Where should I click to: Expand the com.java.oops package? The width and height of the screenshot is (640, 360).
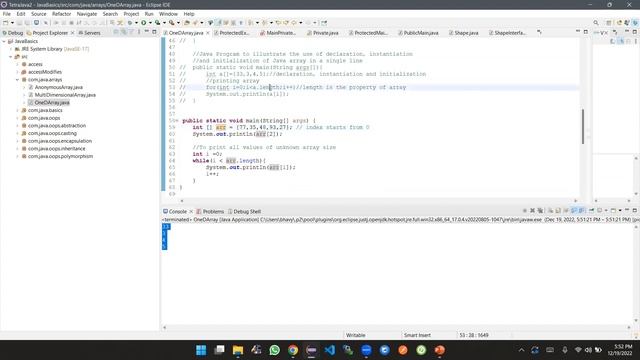[18, 118]
